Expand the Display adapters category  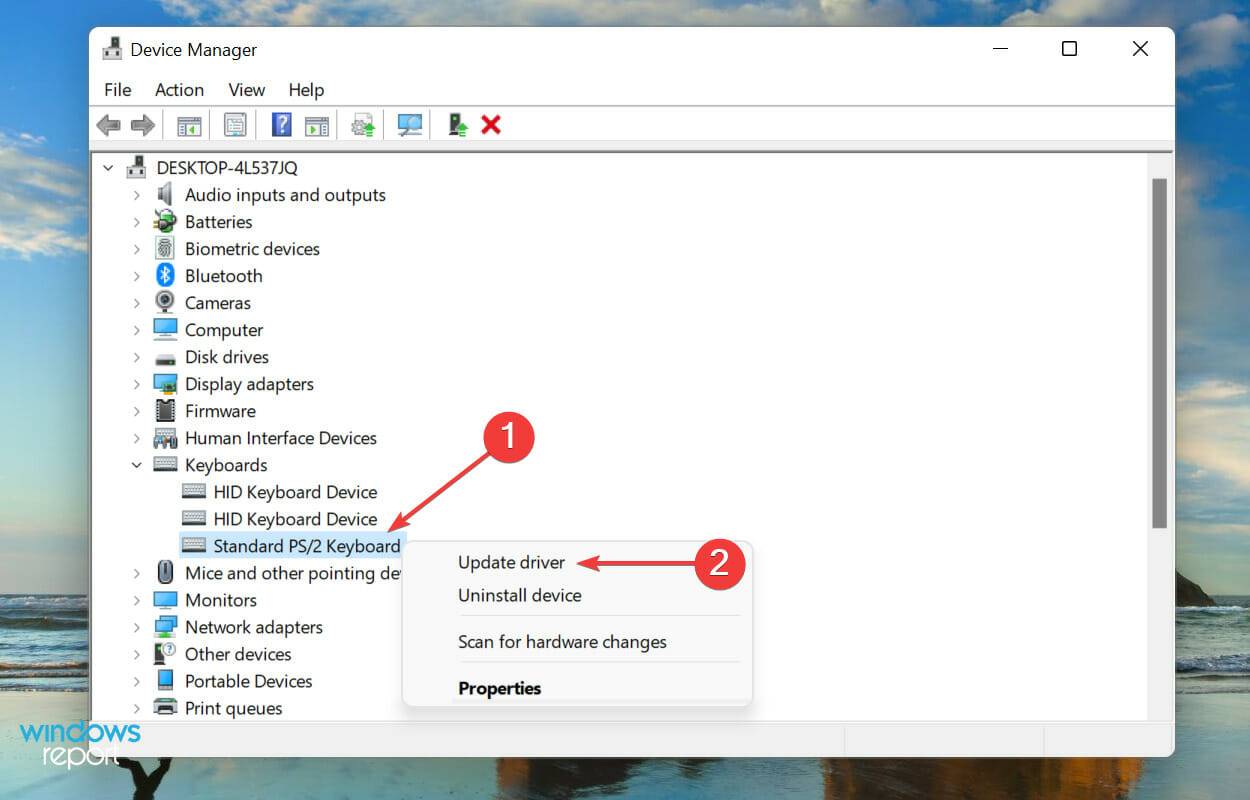[x=138, y=384]
